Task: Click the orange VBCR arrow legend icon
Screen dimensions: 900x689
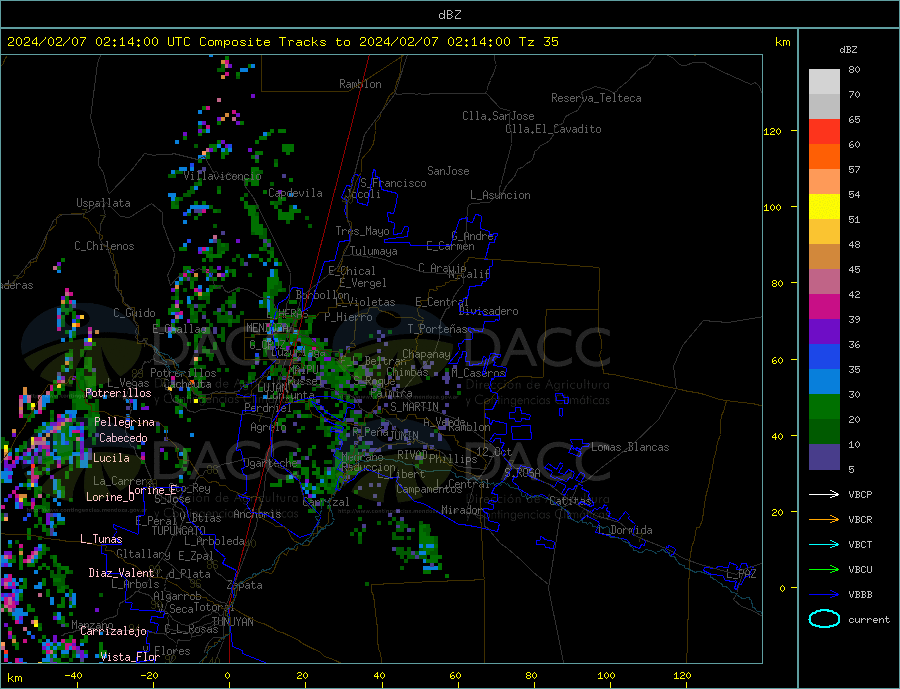Action: tap(824, 520)
